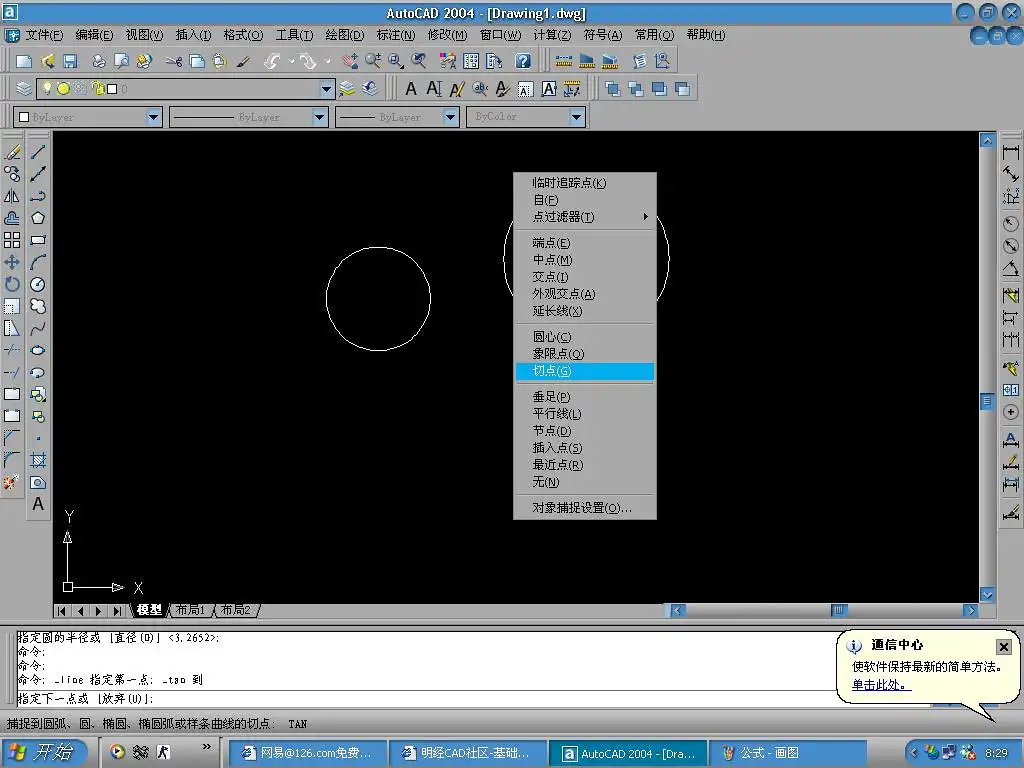Toggle layer 0 lock padlock icon
The height and width of the screenshot is (768, 1024).
(x=98, y=88)
